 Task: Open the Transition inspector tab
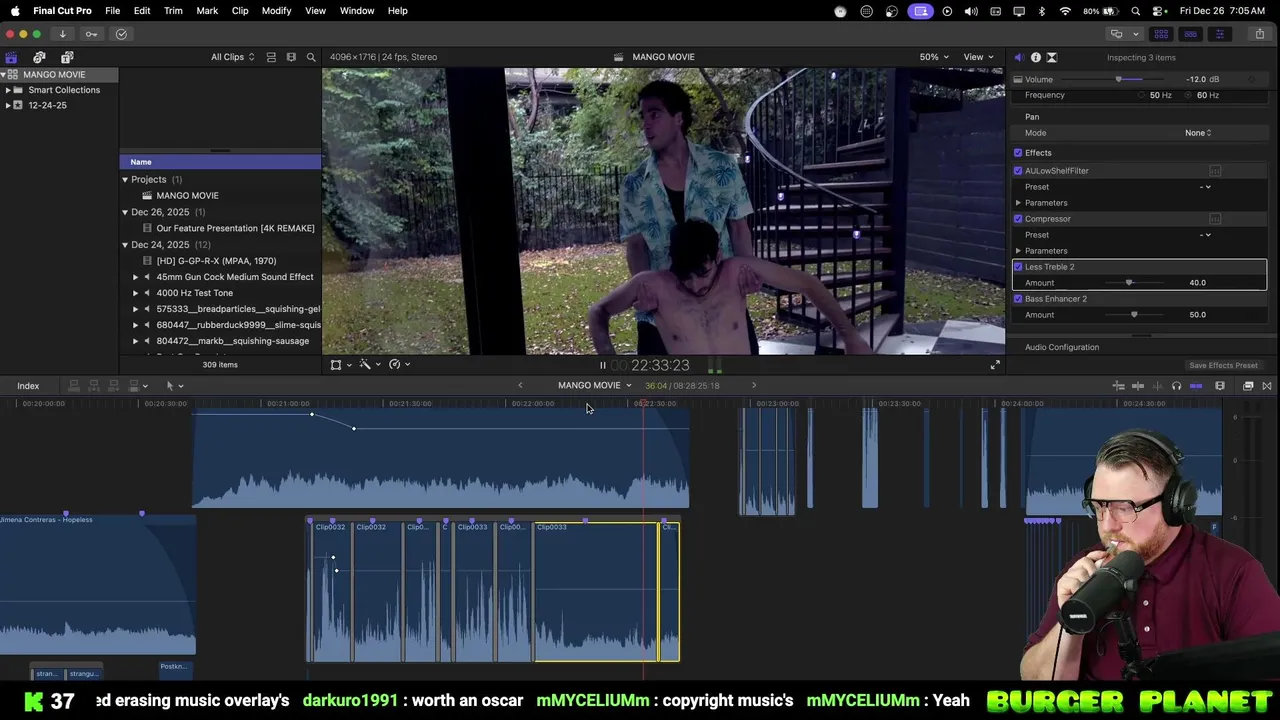coord(1052,57)
